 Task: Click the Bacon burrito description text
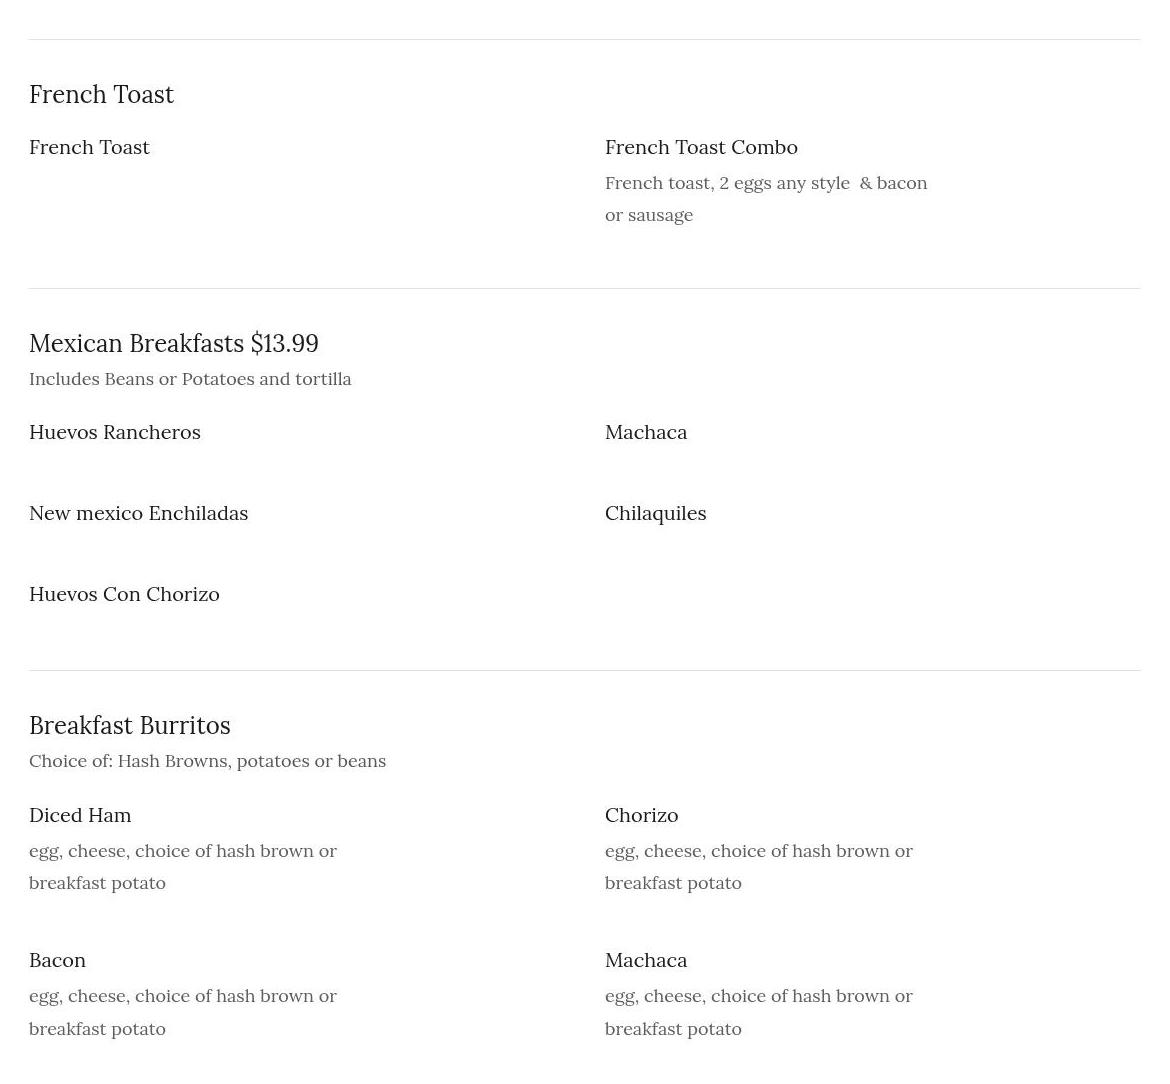tap(183, 1012)
